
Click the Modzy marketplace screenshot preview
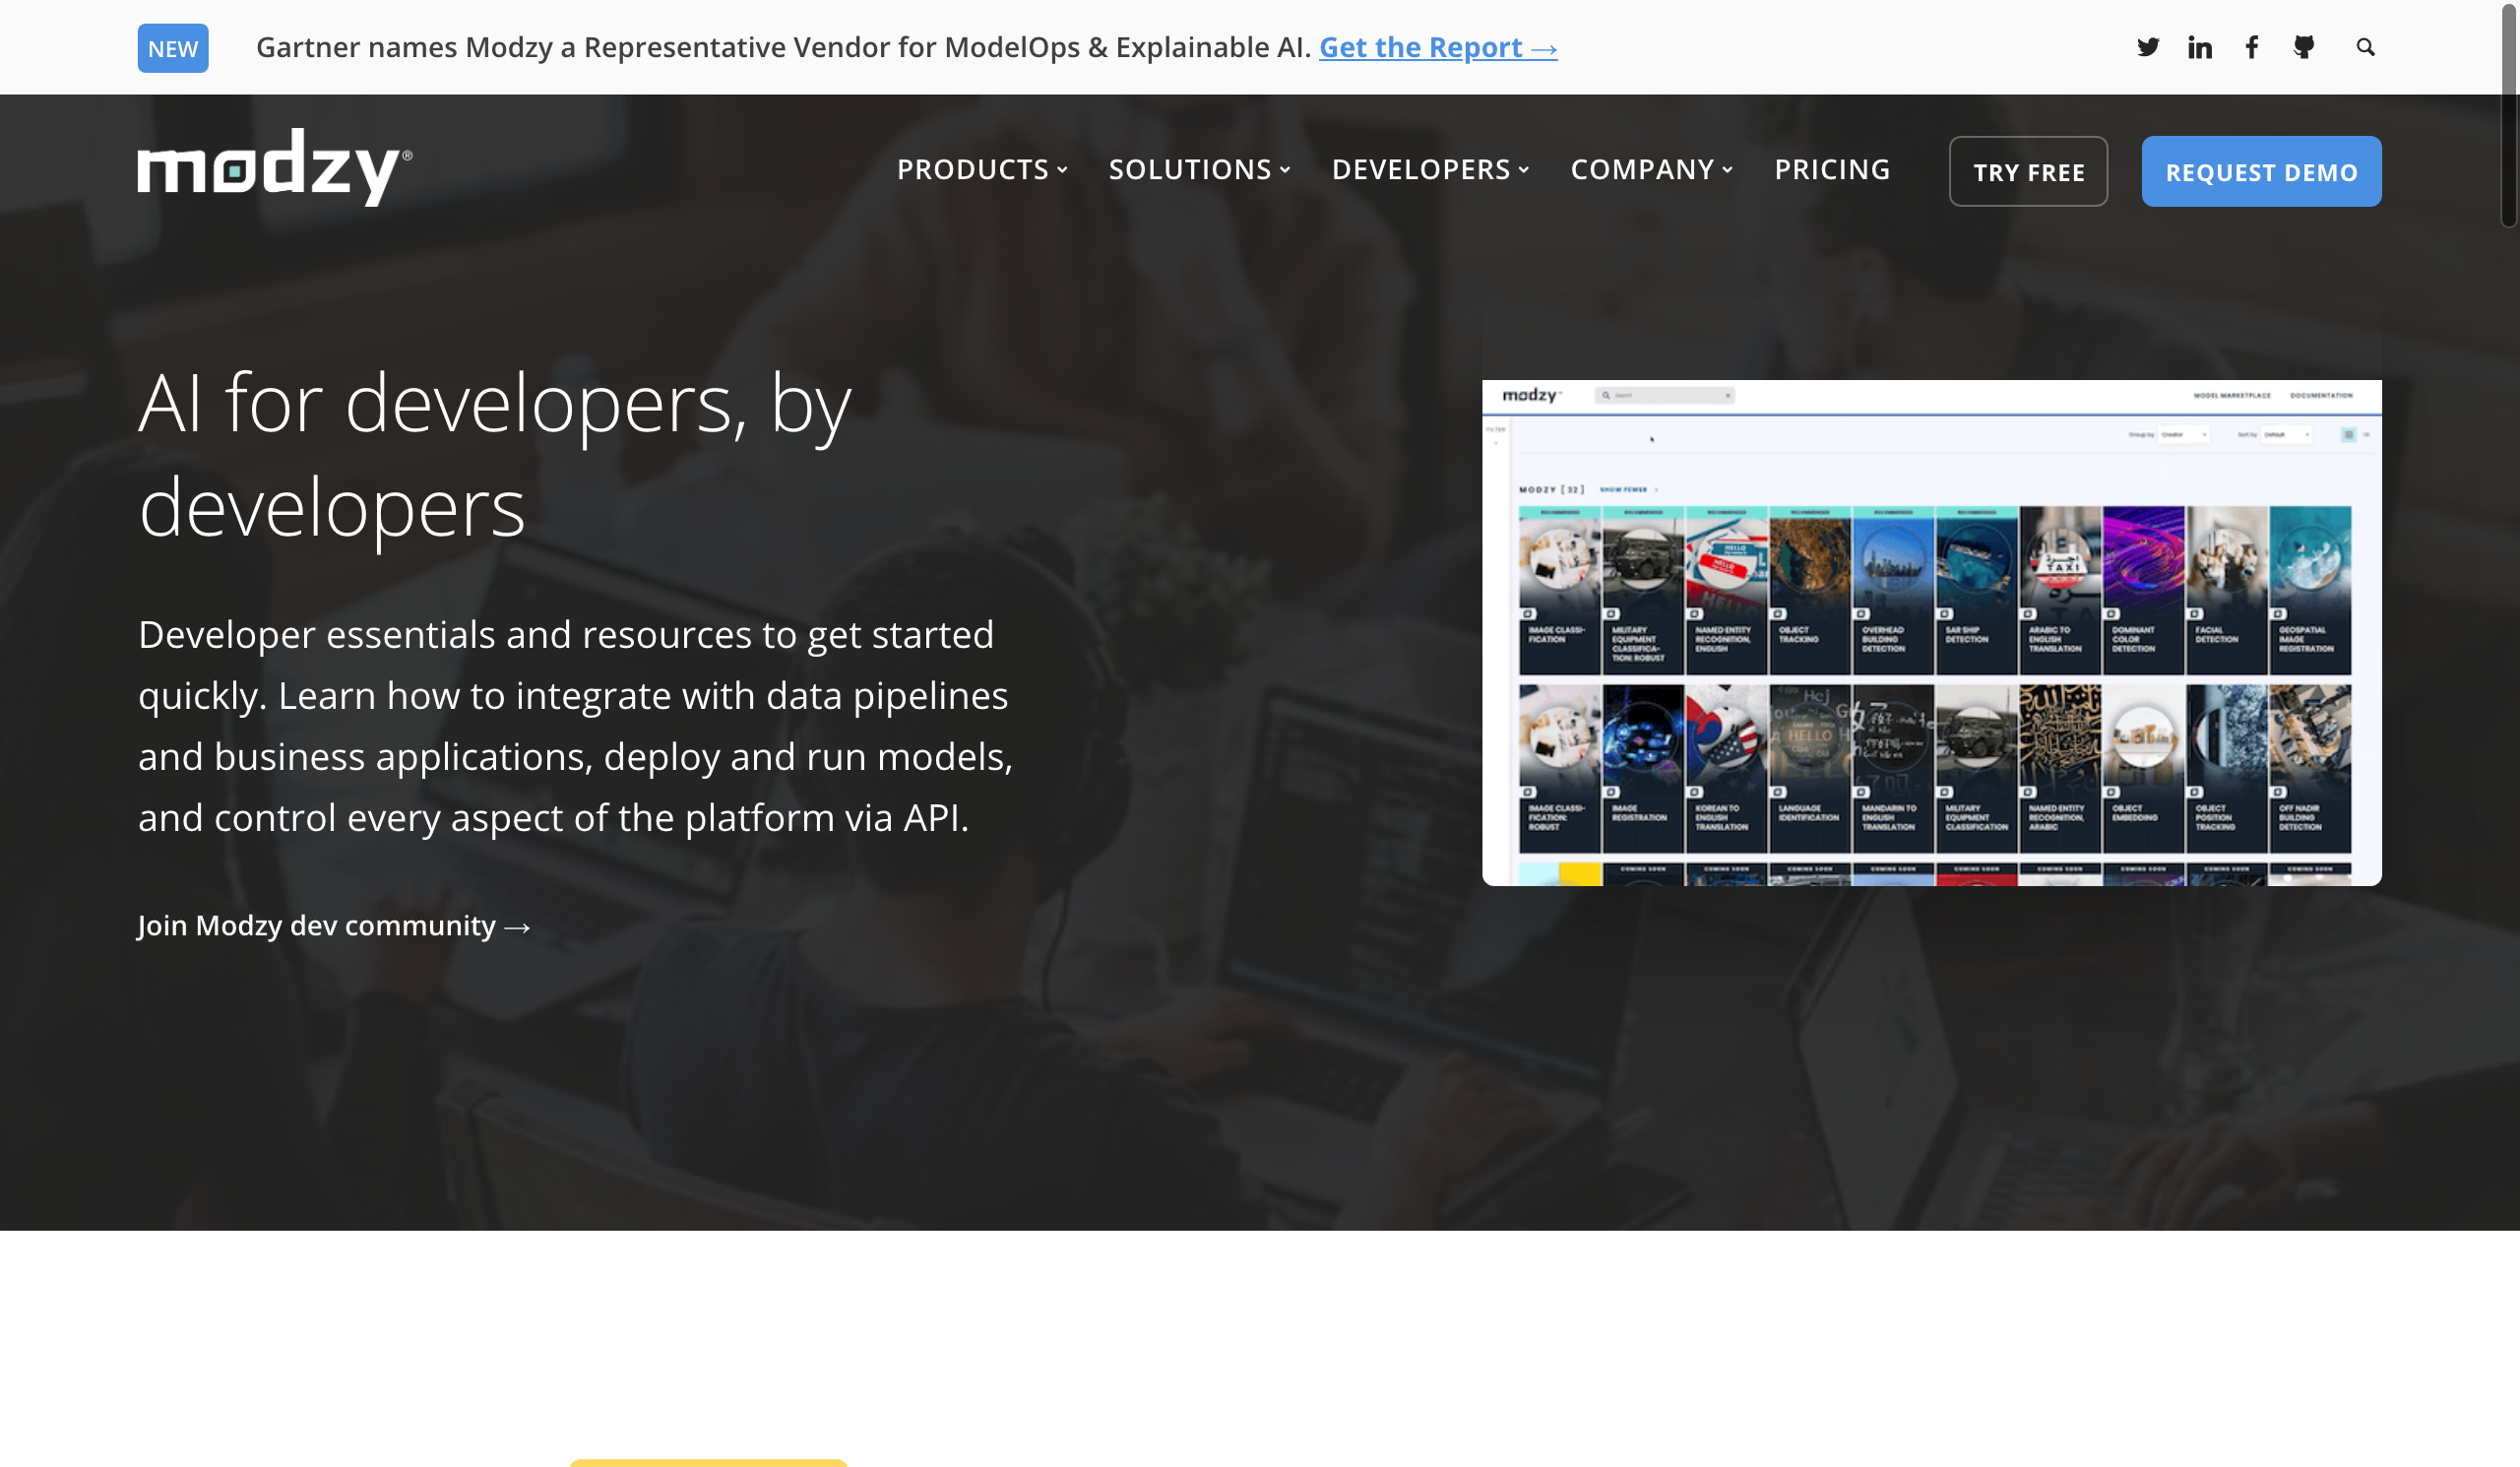pyautogui.click(x=1931, y=633)
